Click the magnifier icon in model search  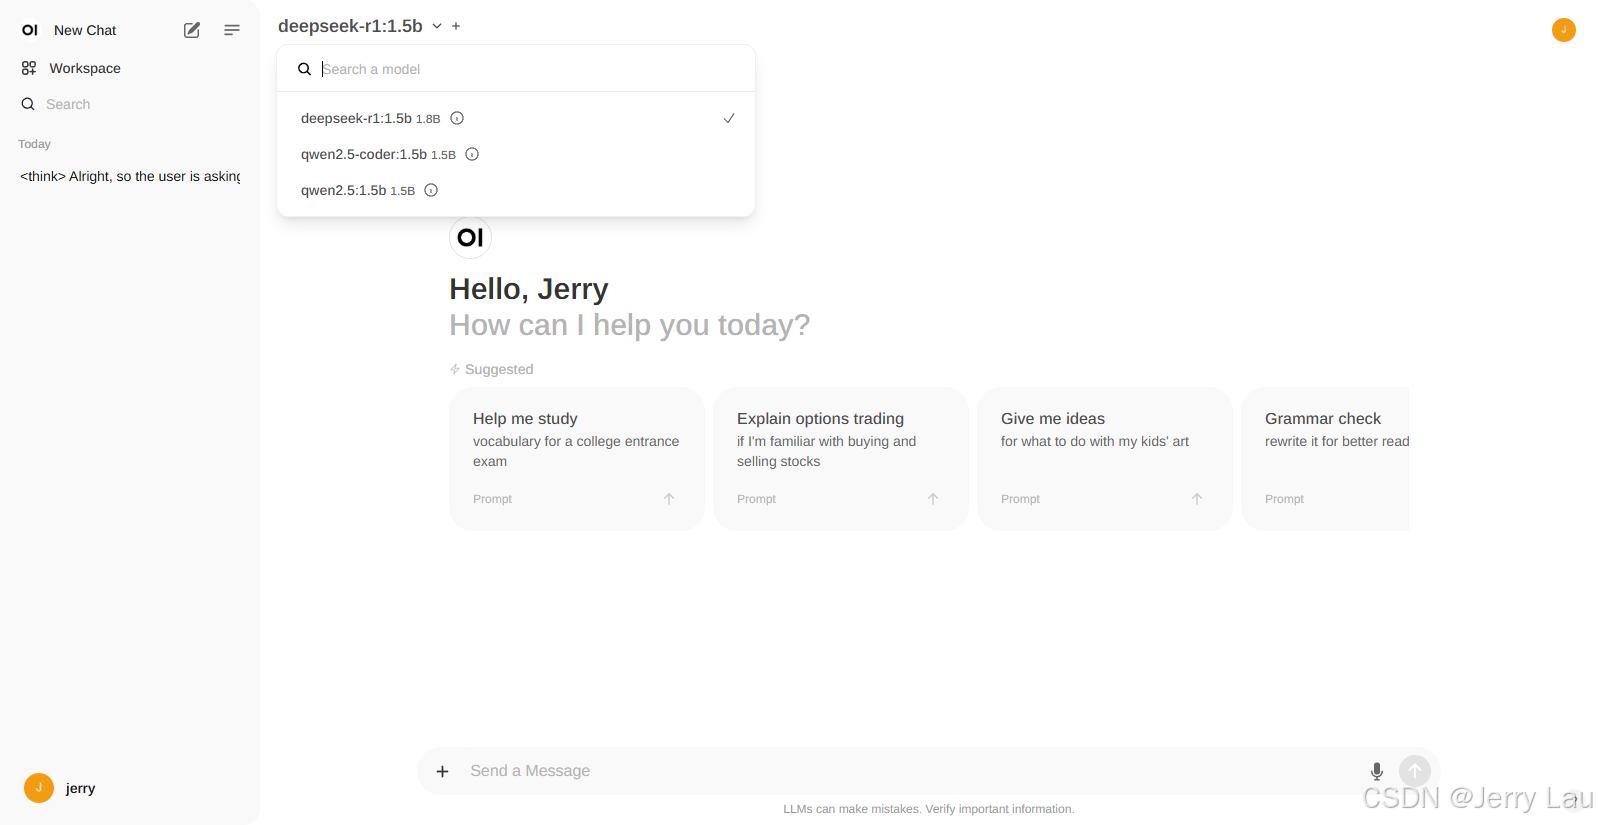(304, 69)
